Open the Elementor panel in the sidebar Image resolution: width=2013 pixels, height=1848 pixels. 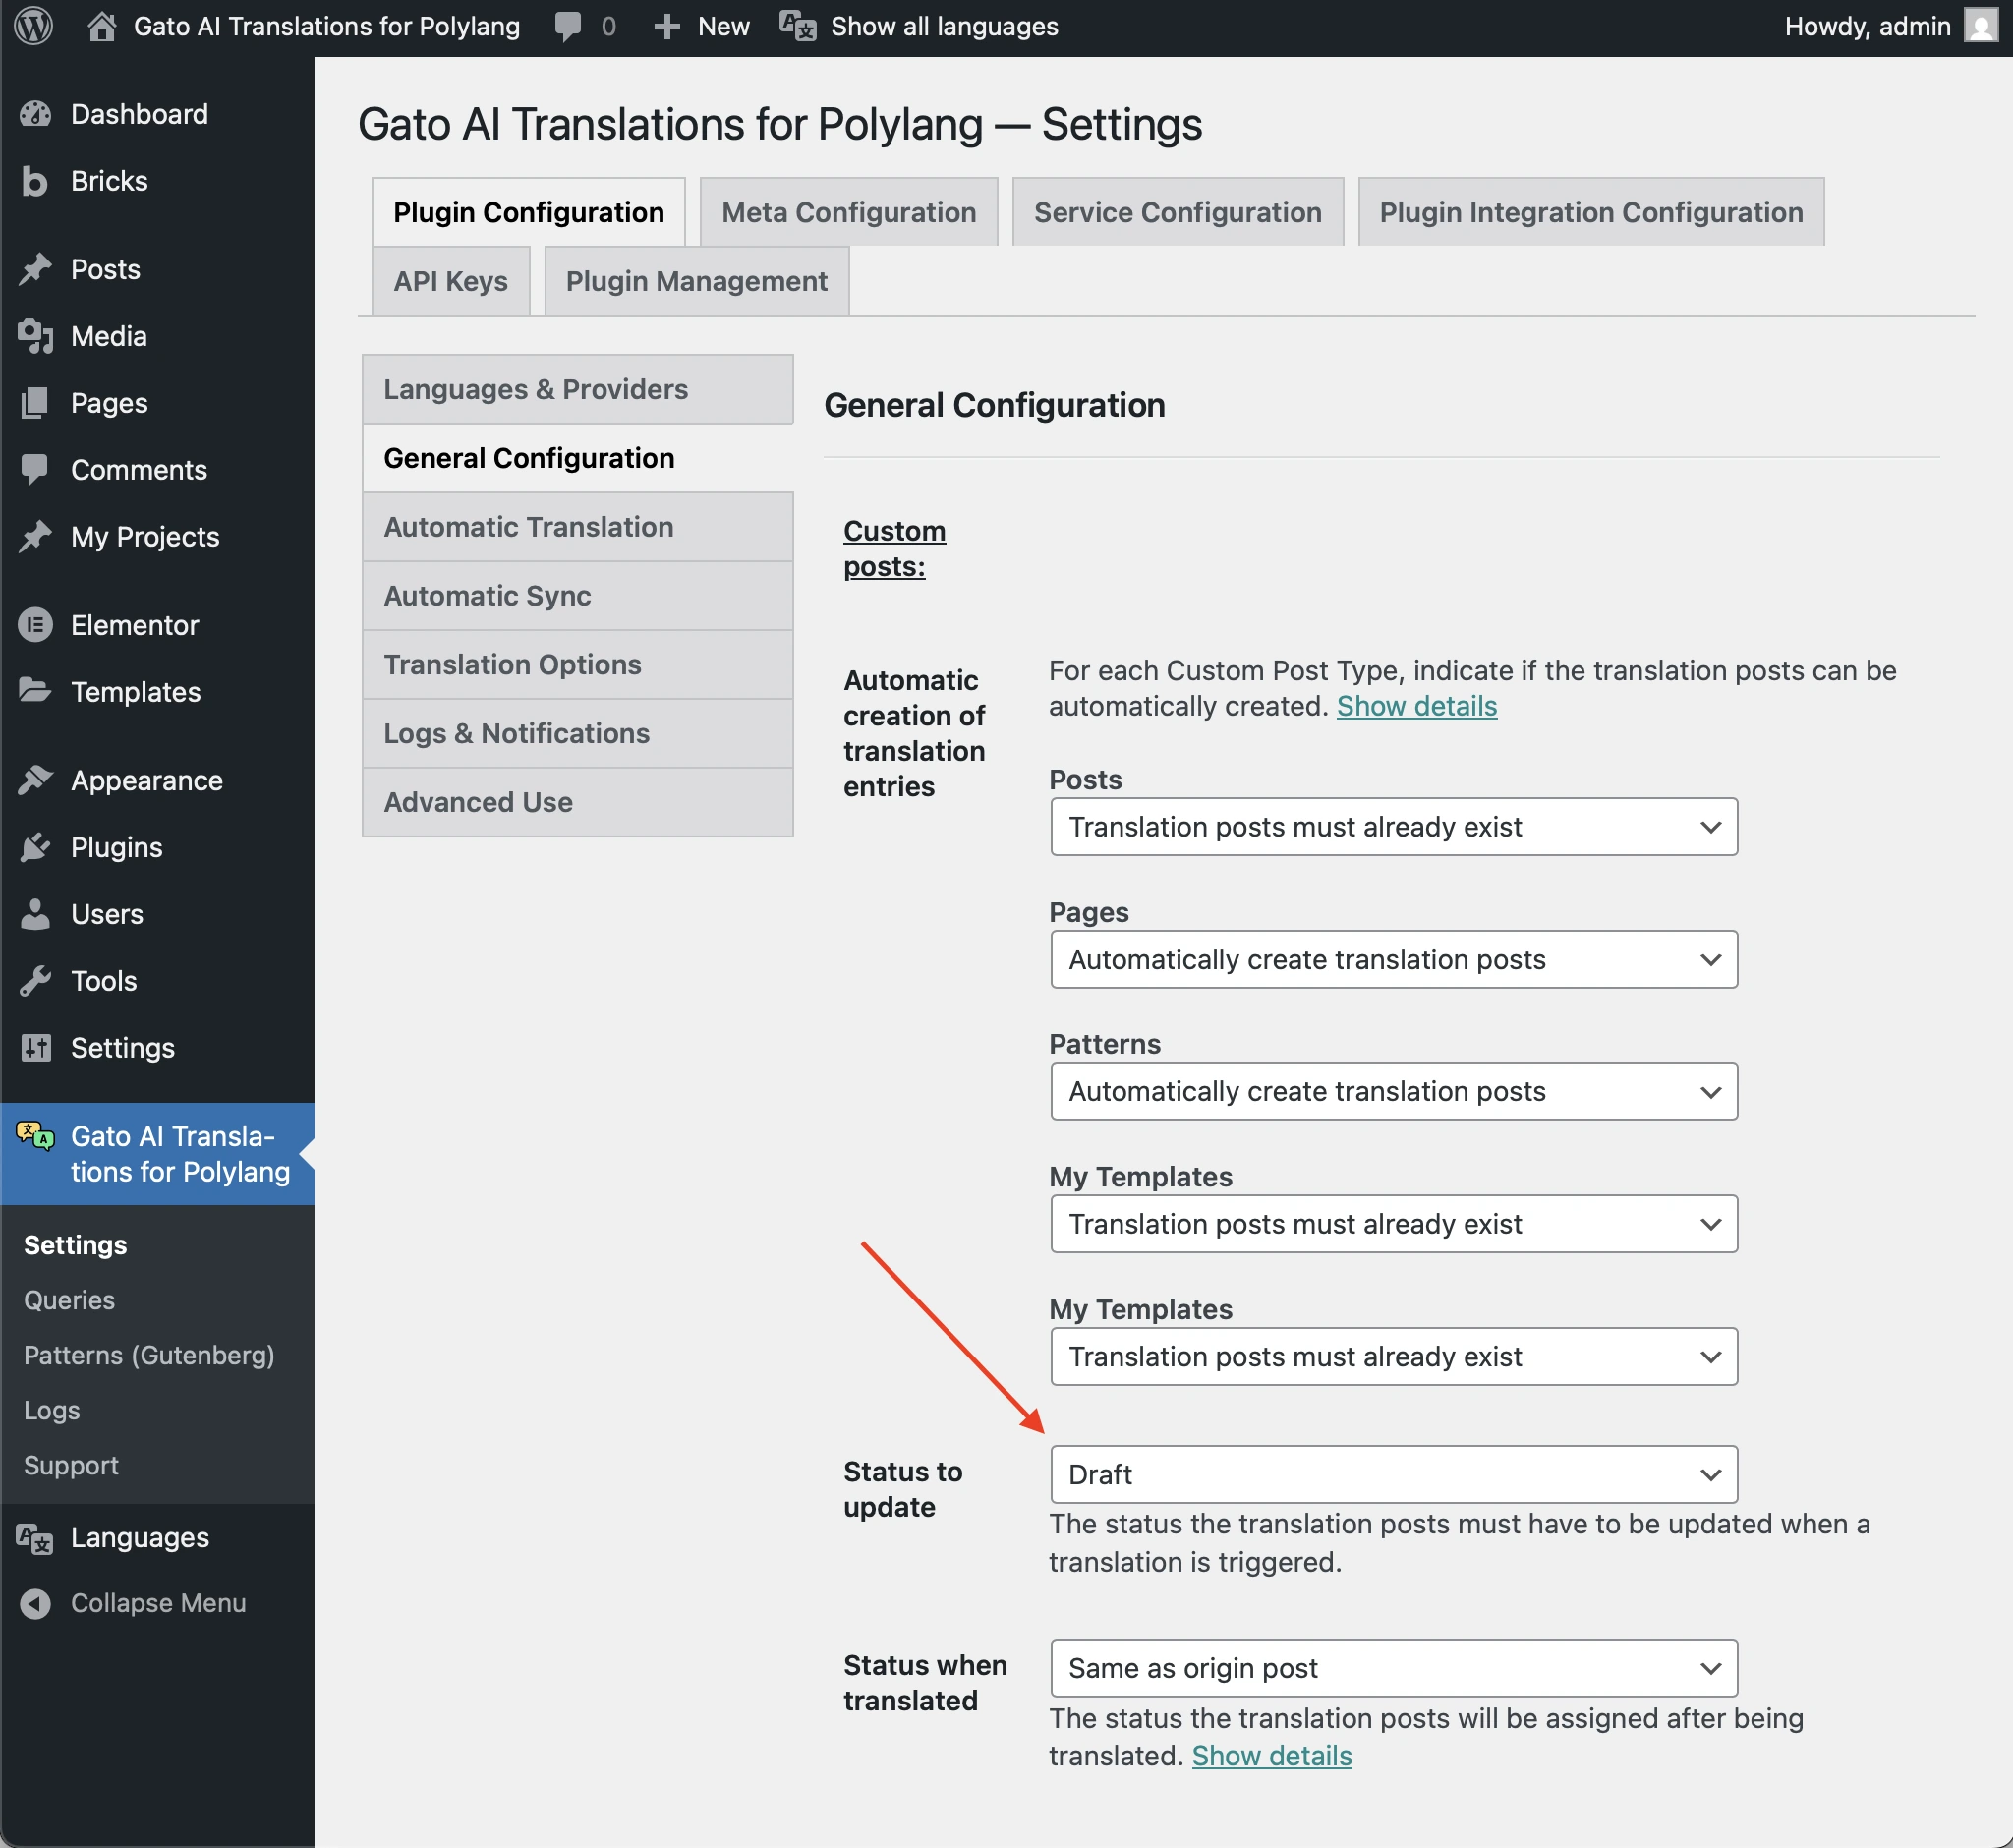37,624
